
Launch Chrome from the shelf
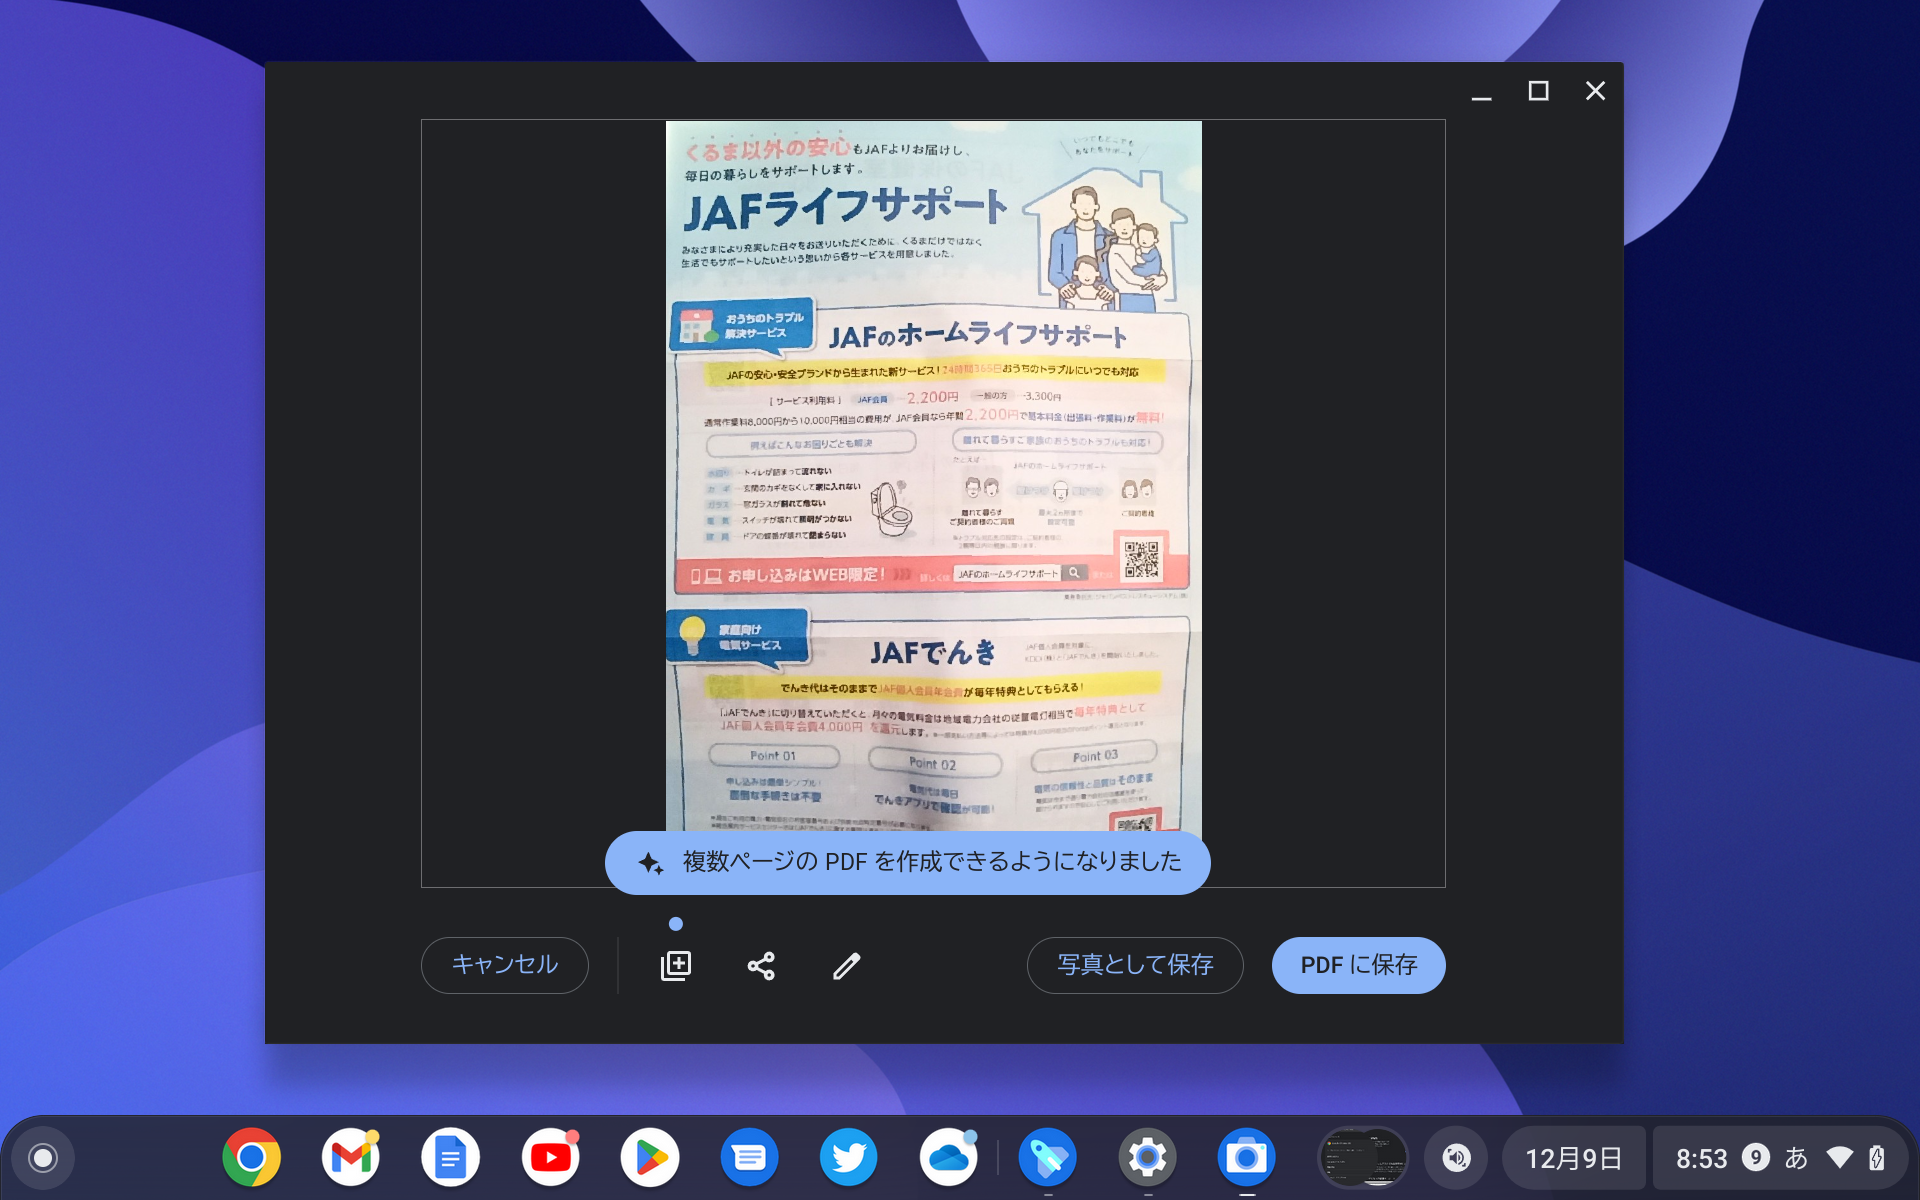pyautogui.click(x=253, y=1157)
